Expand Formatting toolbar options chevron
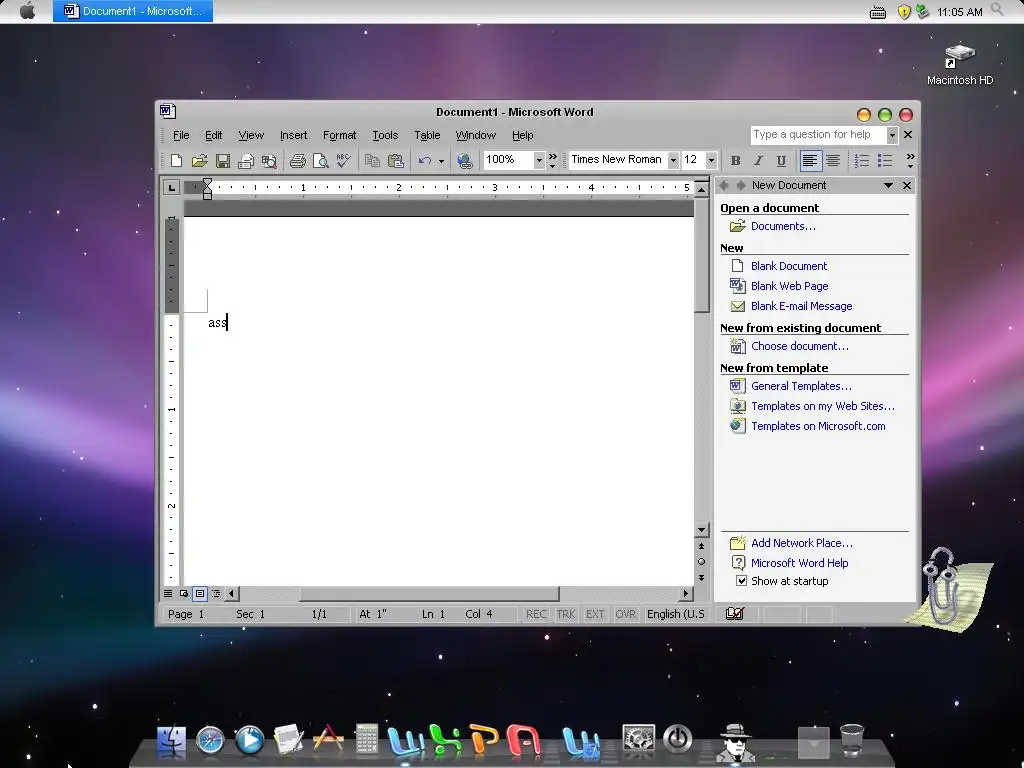1024x768 pixels. [x=910, y=160]
